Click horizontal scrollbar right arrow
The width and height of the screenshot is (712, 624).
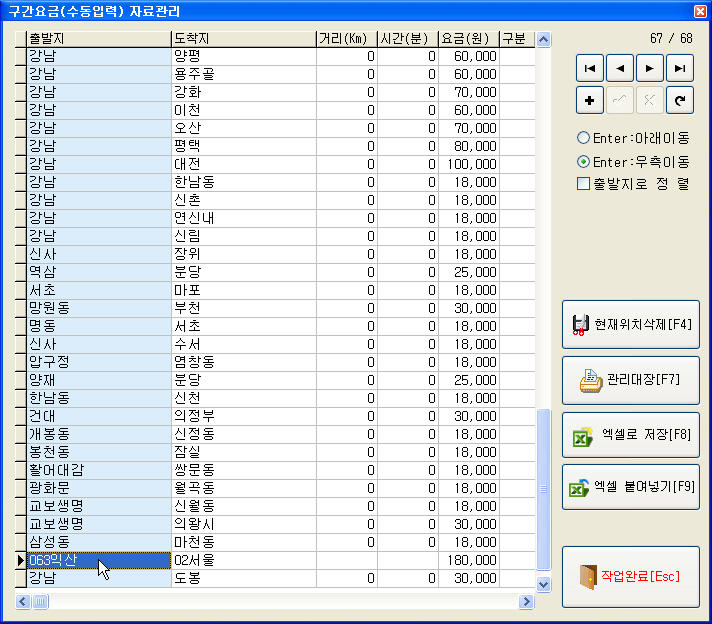tap(526, 602)
